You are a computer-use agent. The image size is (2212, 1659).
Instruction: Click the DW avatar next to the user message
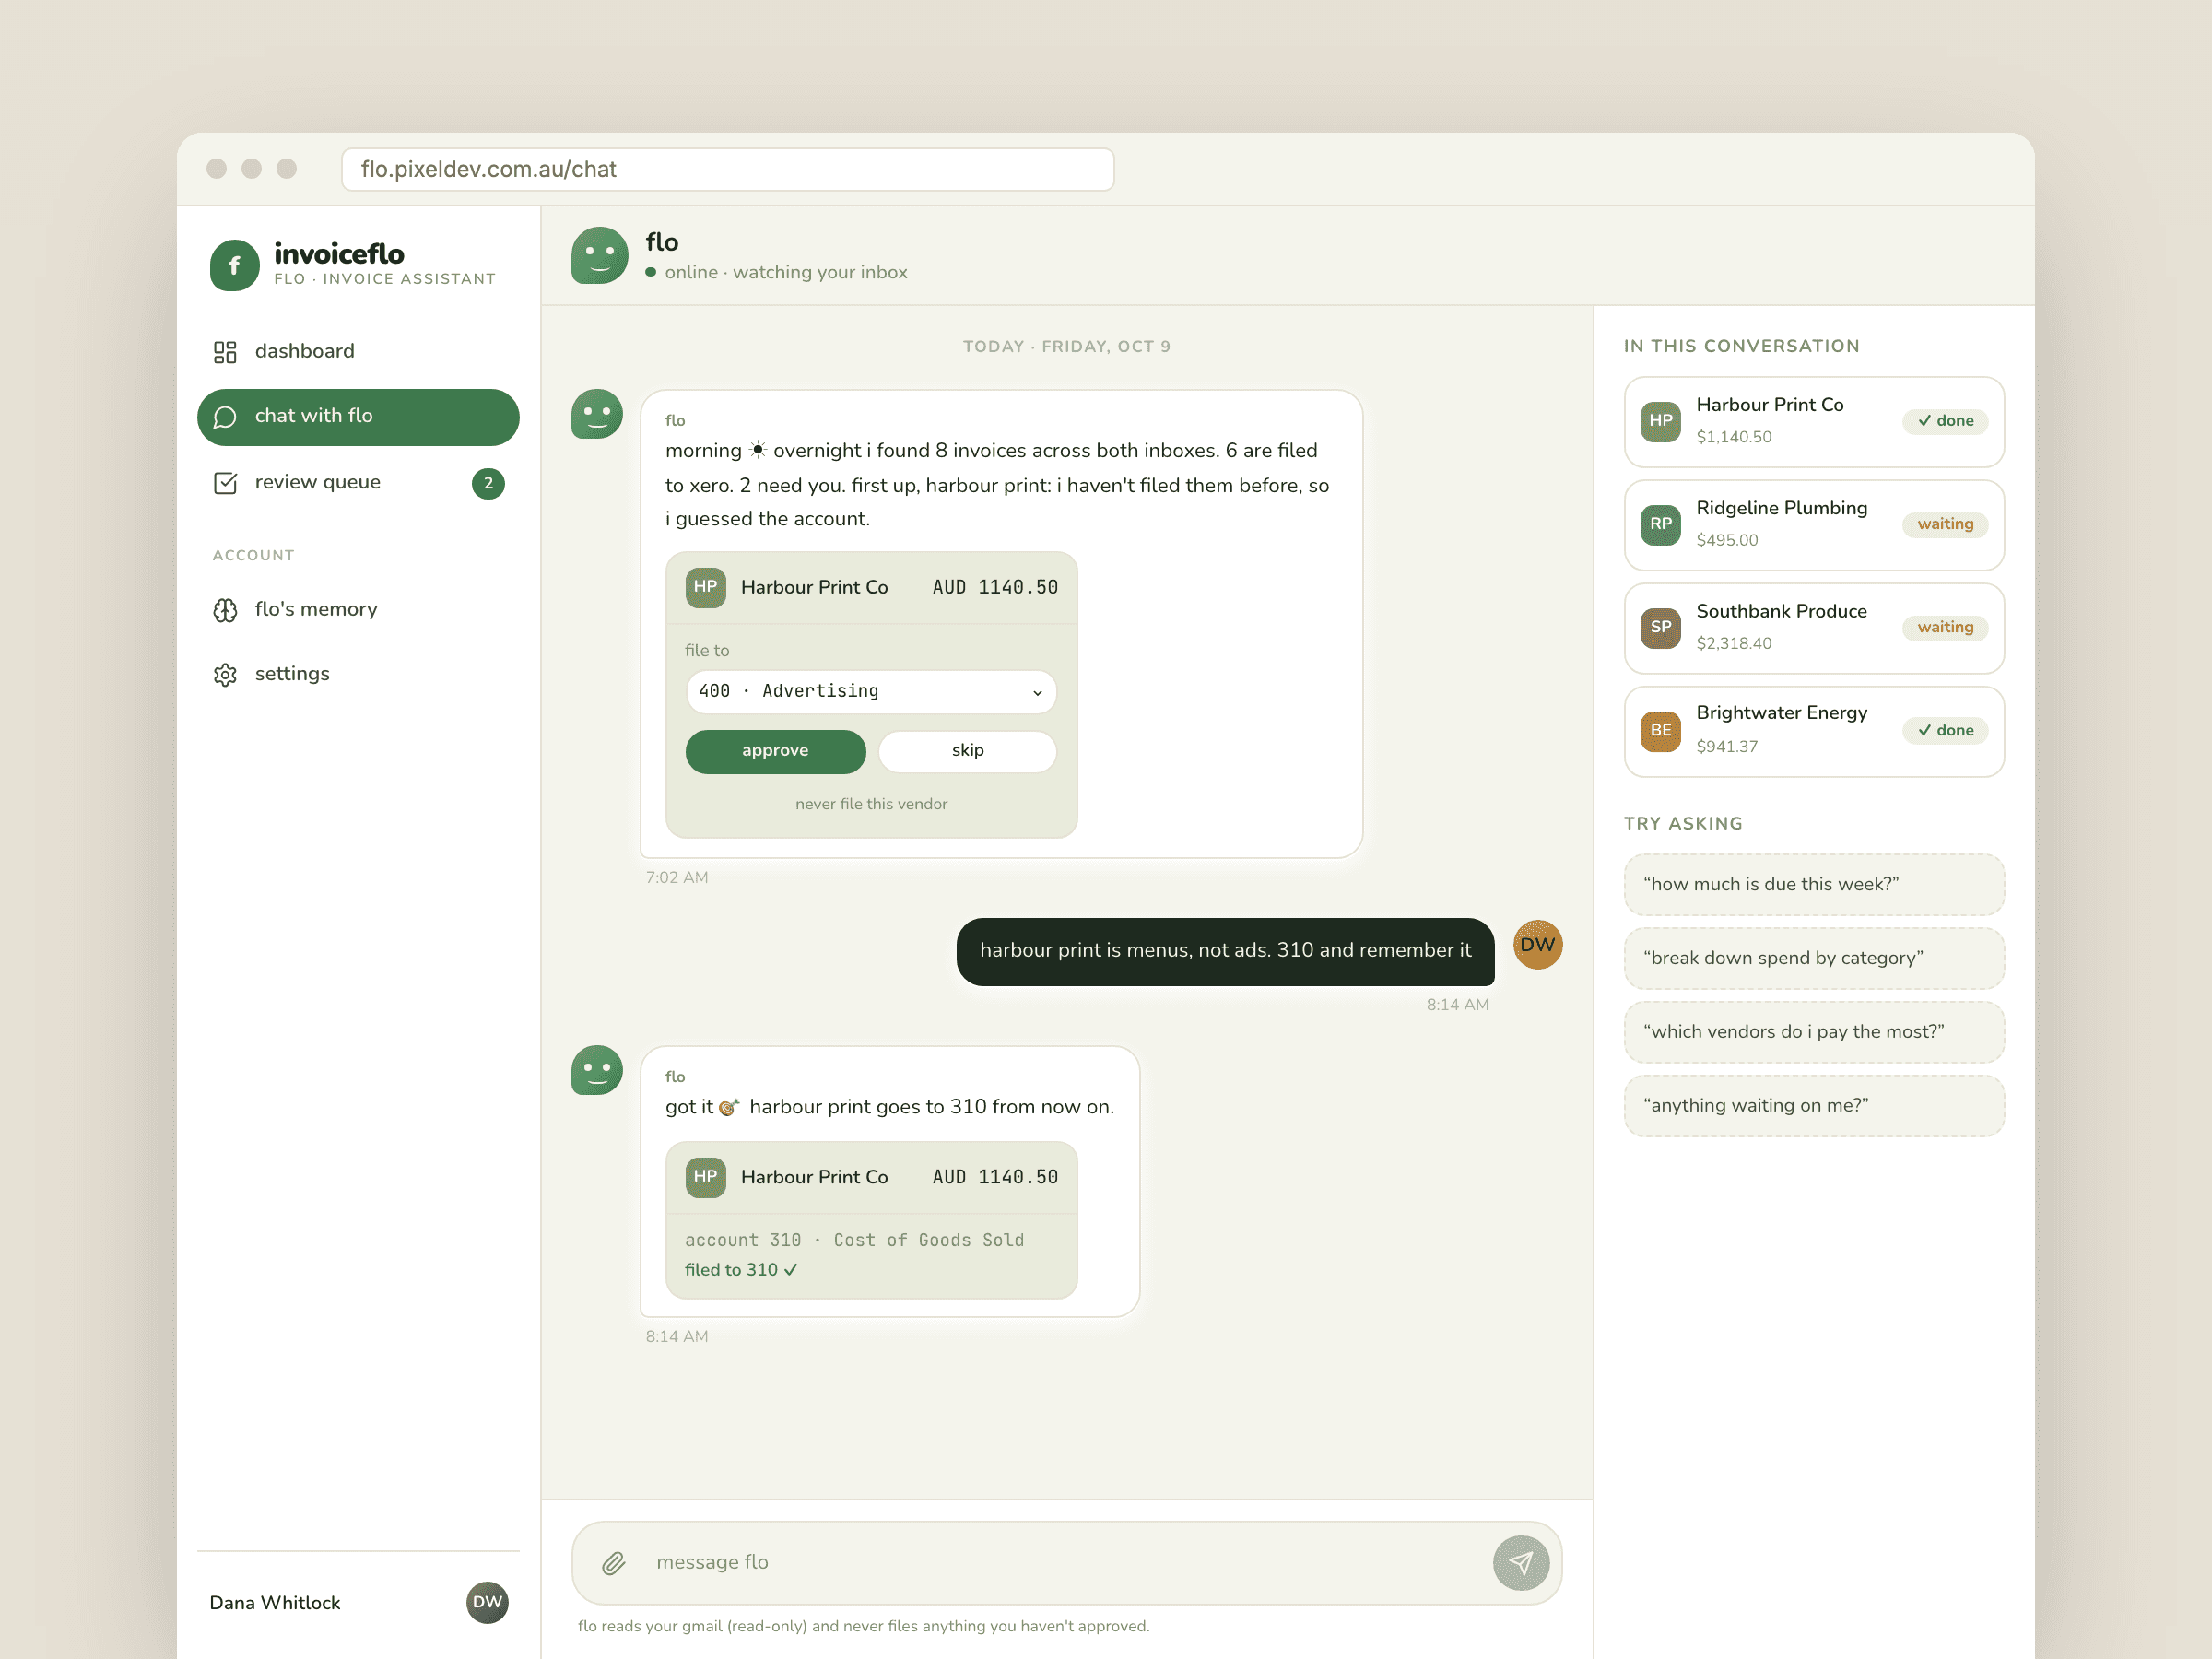[1537, 945]
